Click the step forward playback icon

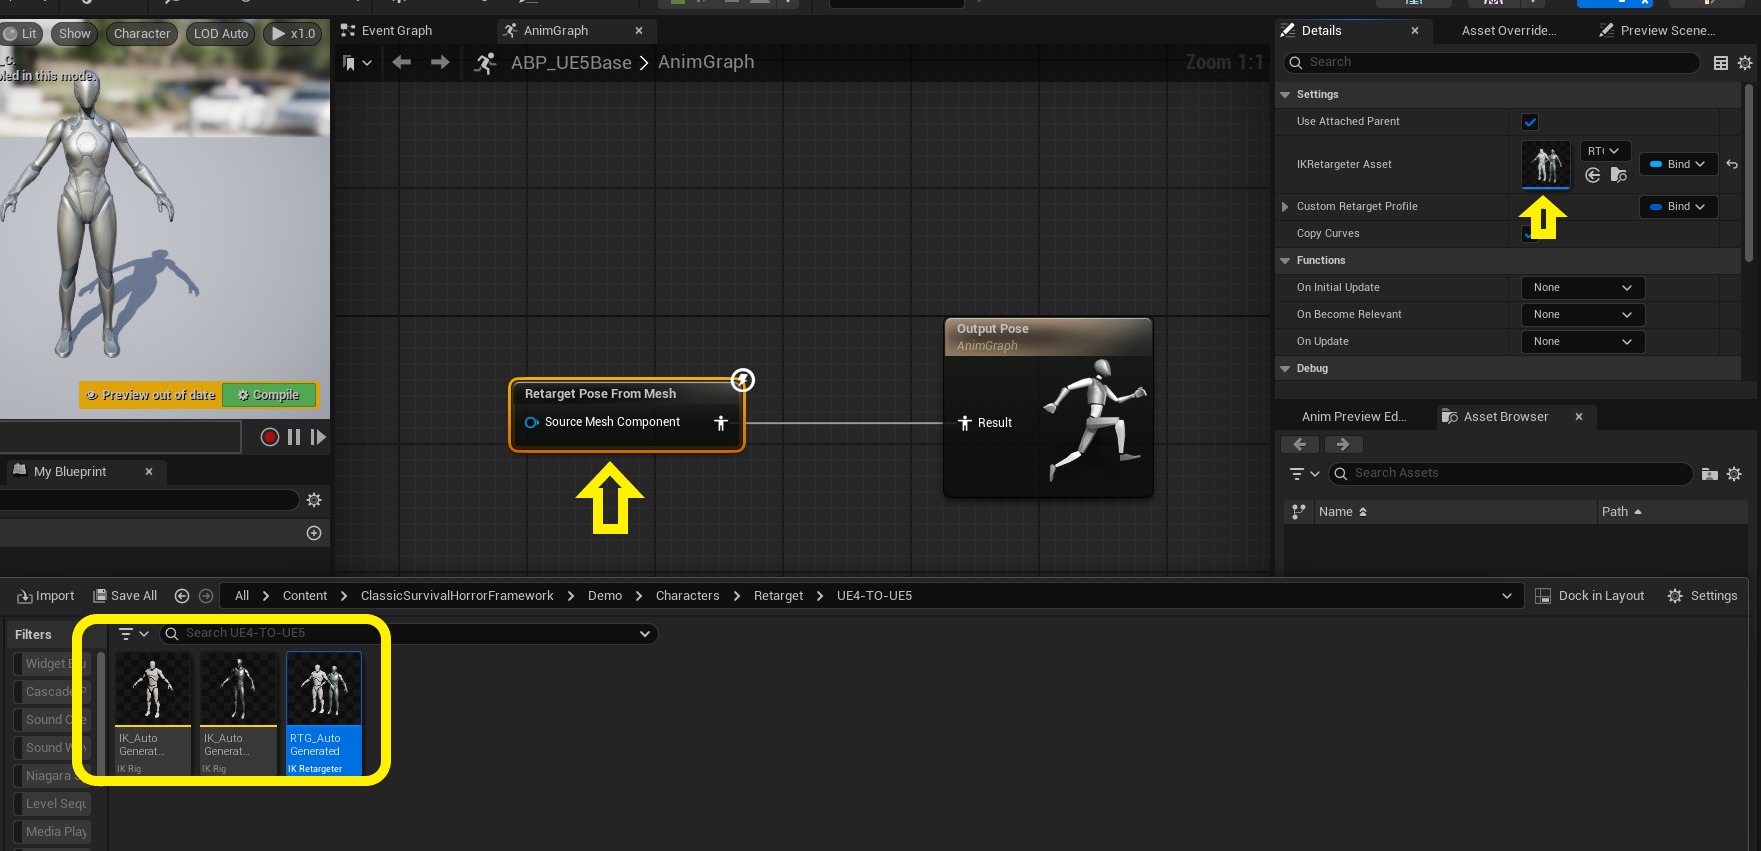(x=318, y=437)
